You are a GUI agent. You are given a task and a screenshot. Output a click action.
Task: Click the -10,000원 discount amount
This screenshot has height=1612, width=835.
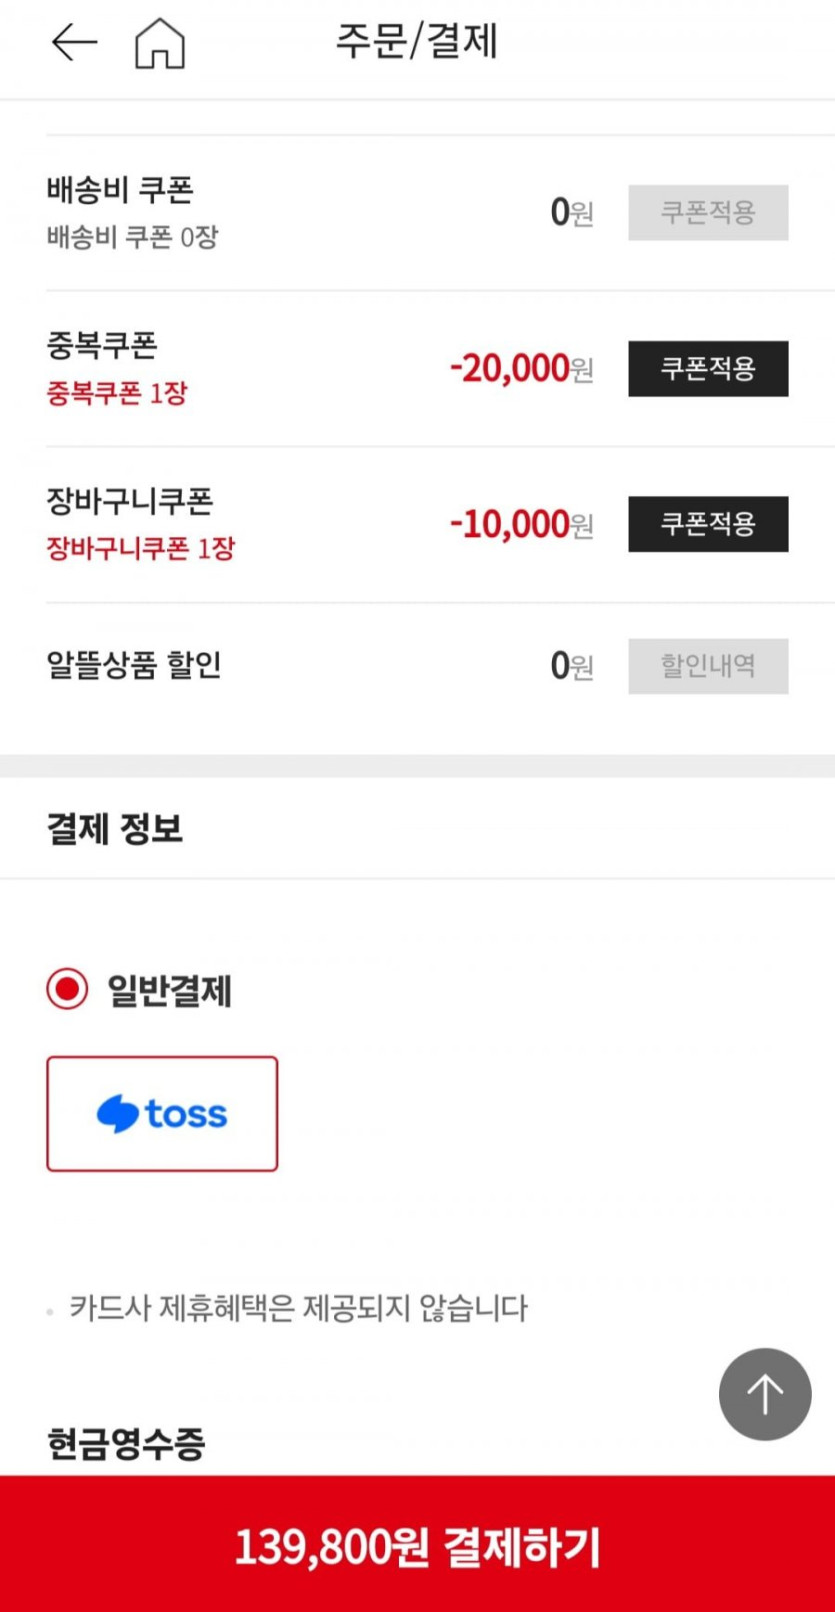click(x=521, y=524)
